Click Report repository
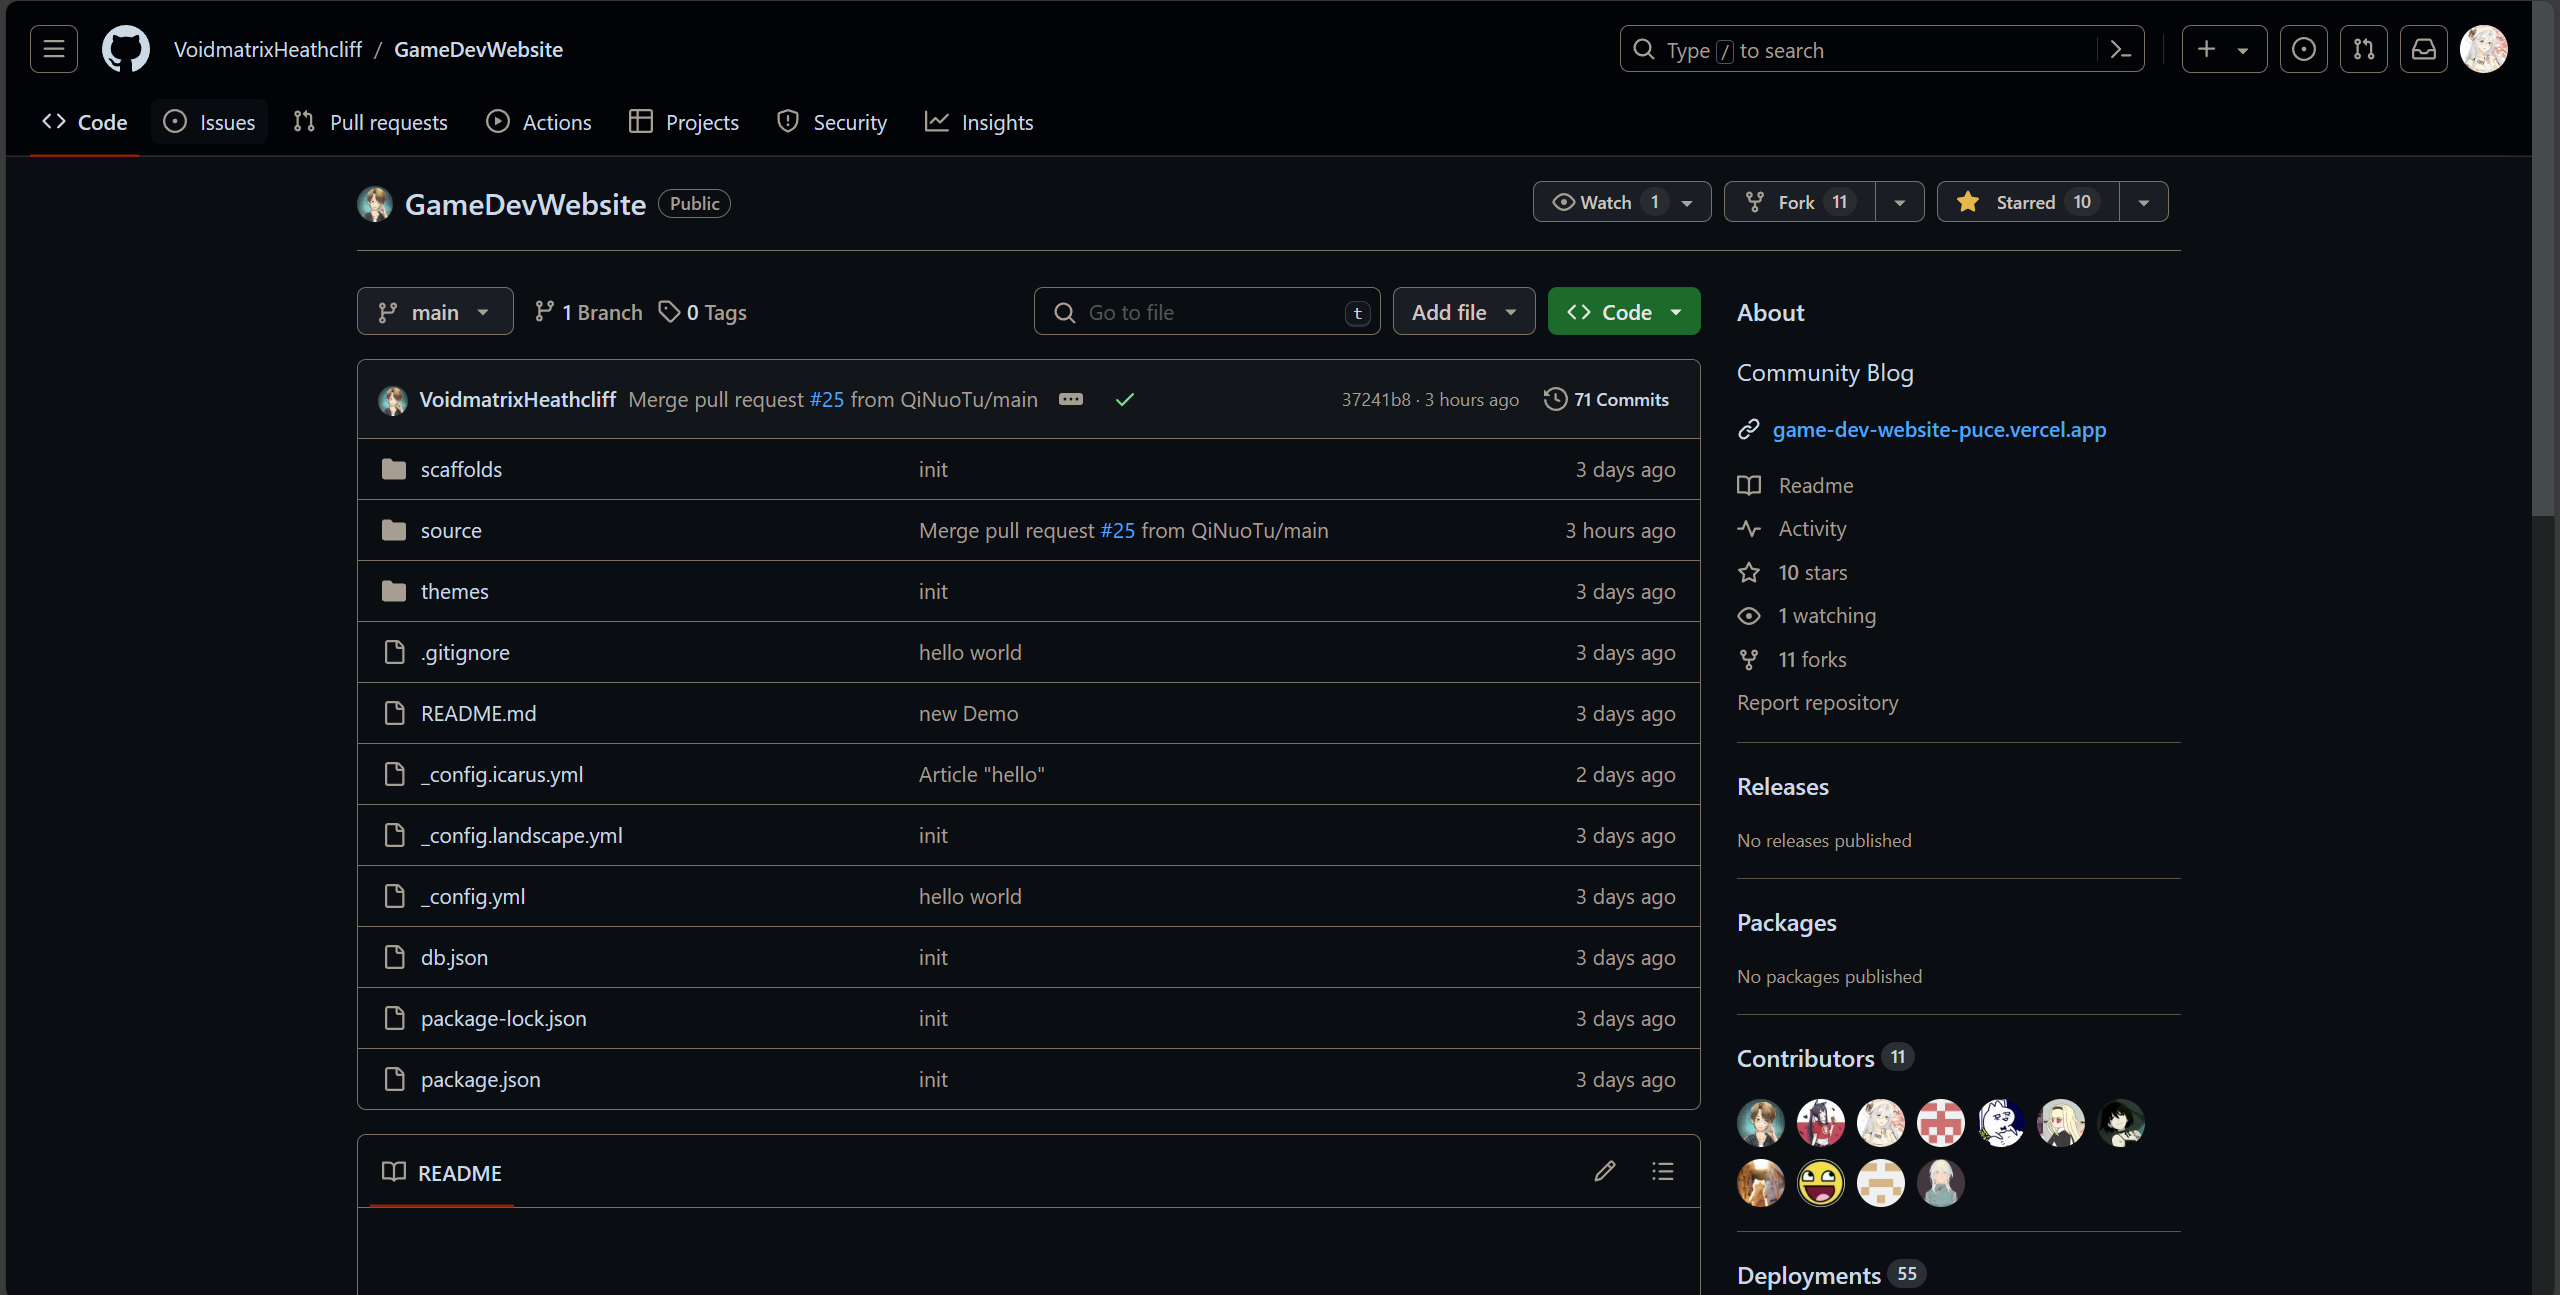 1817,702
